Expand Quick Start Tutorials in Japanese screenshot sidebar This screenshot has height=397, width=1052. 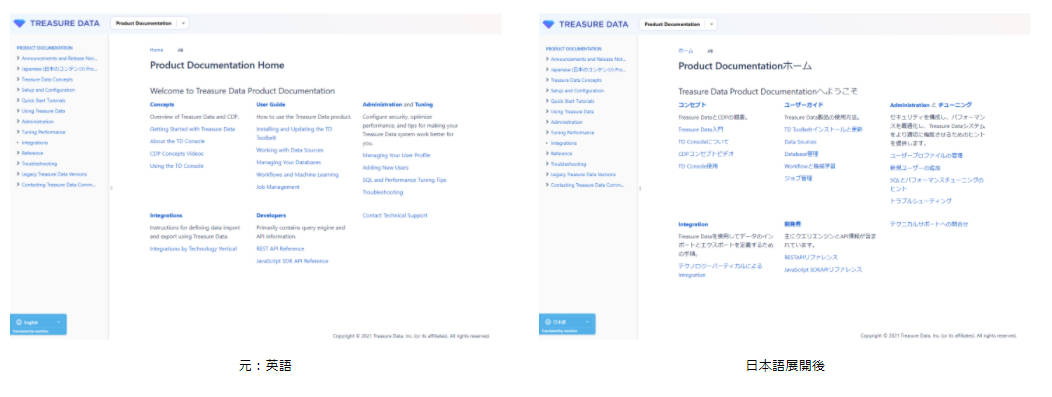(570, 101)
